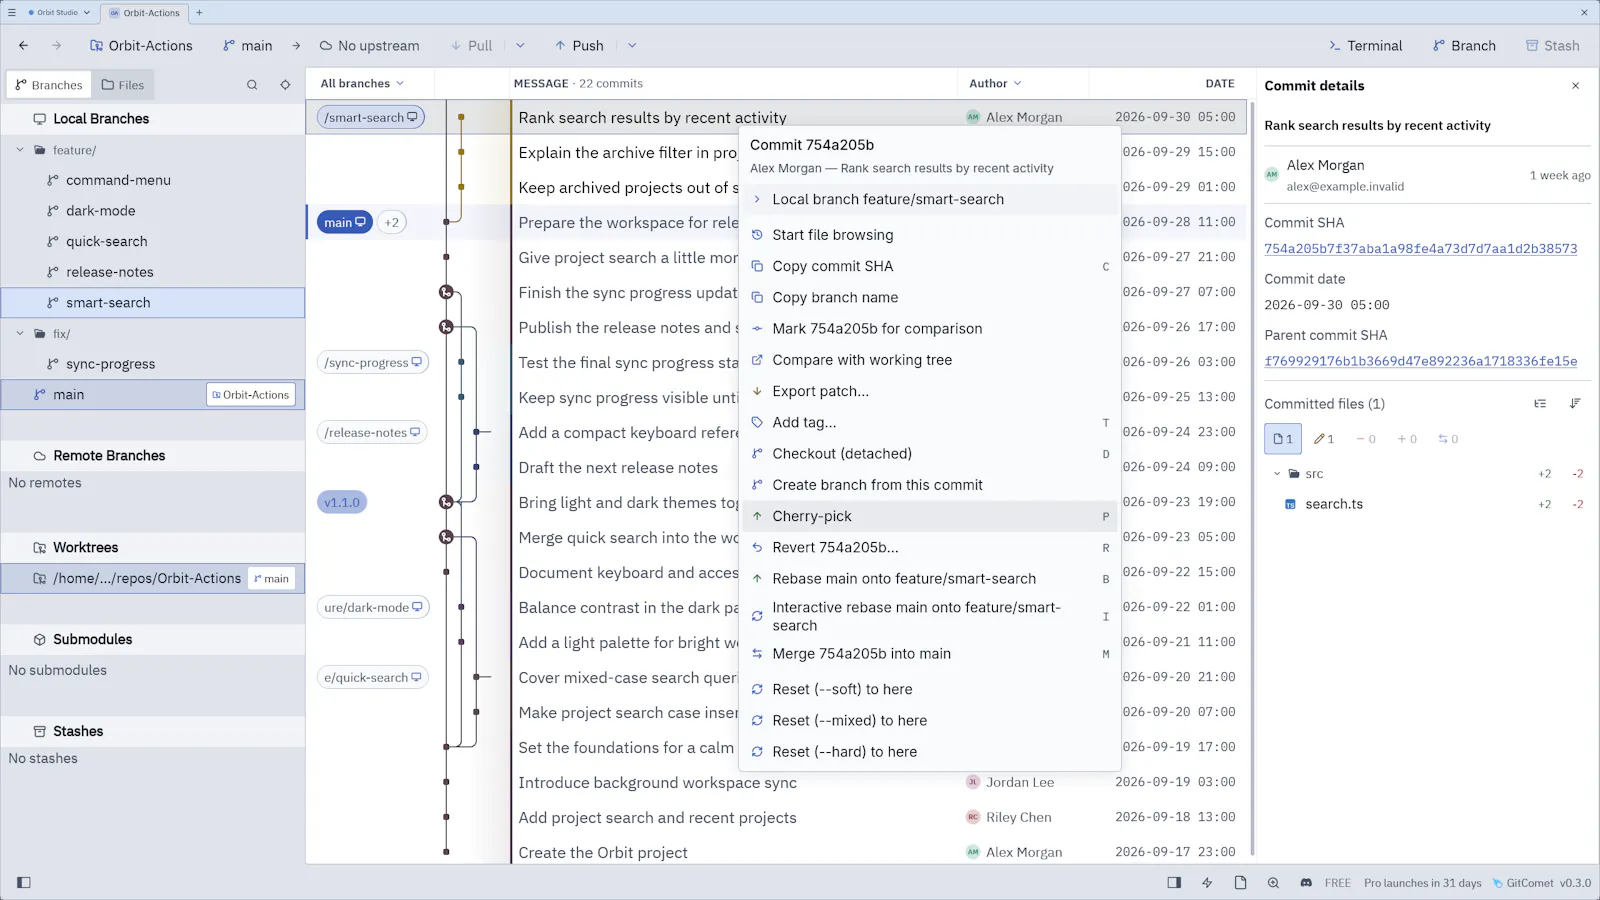Click the Stash toolbar button

point(1552,46)
